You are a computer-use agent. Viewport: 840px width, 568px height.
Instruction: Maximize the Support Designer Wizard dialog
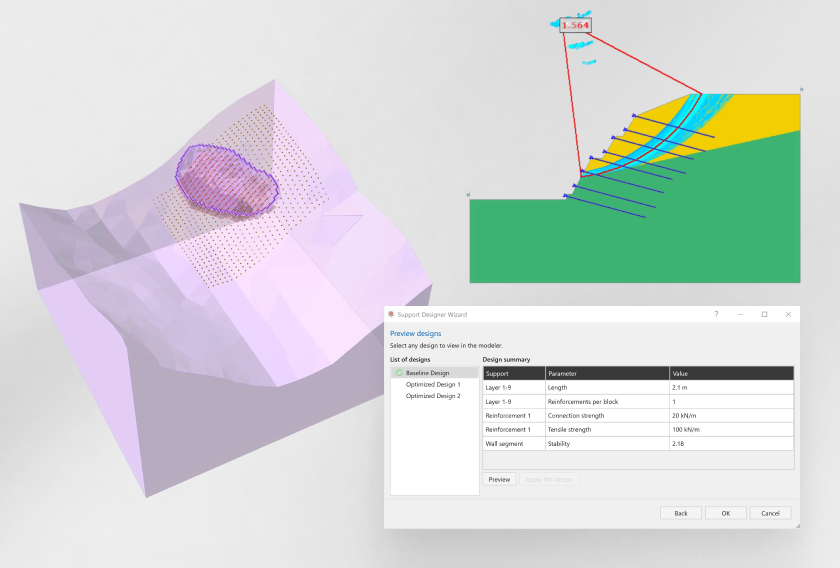coord(764,314)
